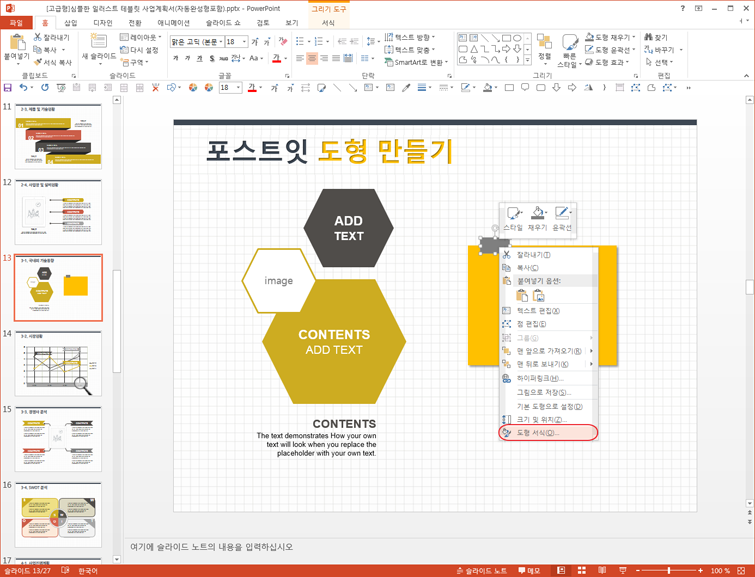Click the Cut (잘라내기) ribbon button
This screenshot has height=577, width=755.
(52, 37)
